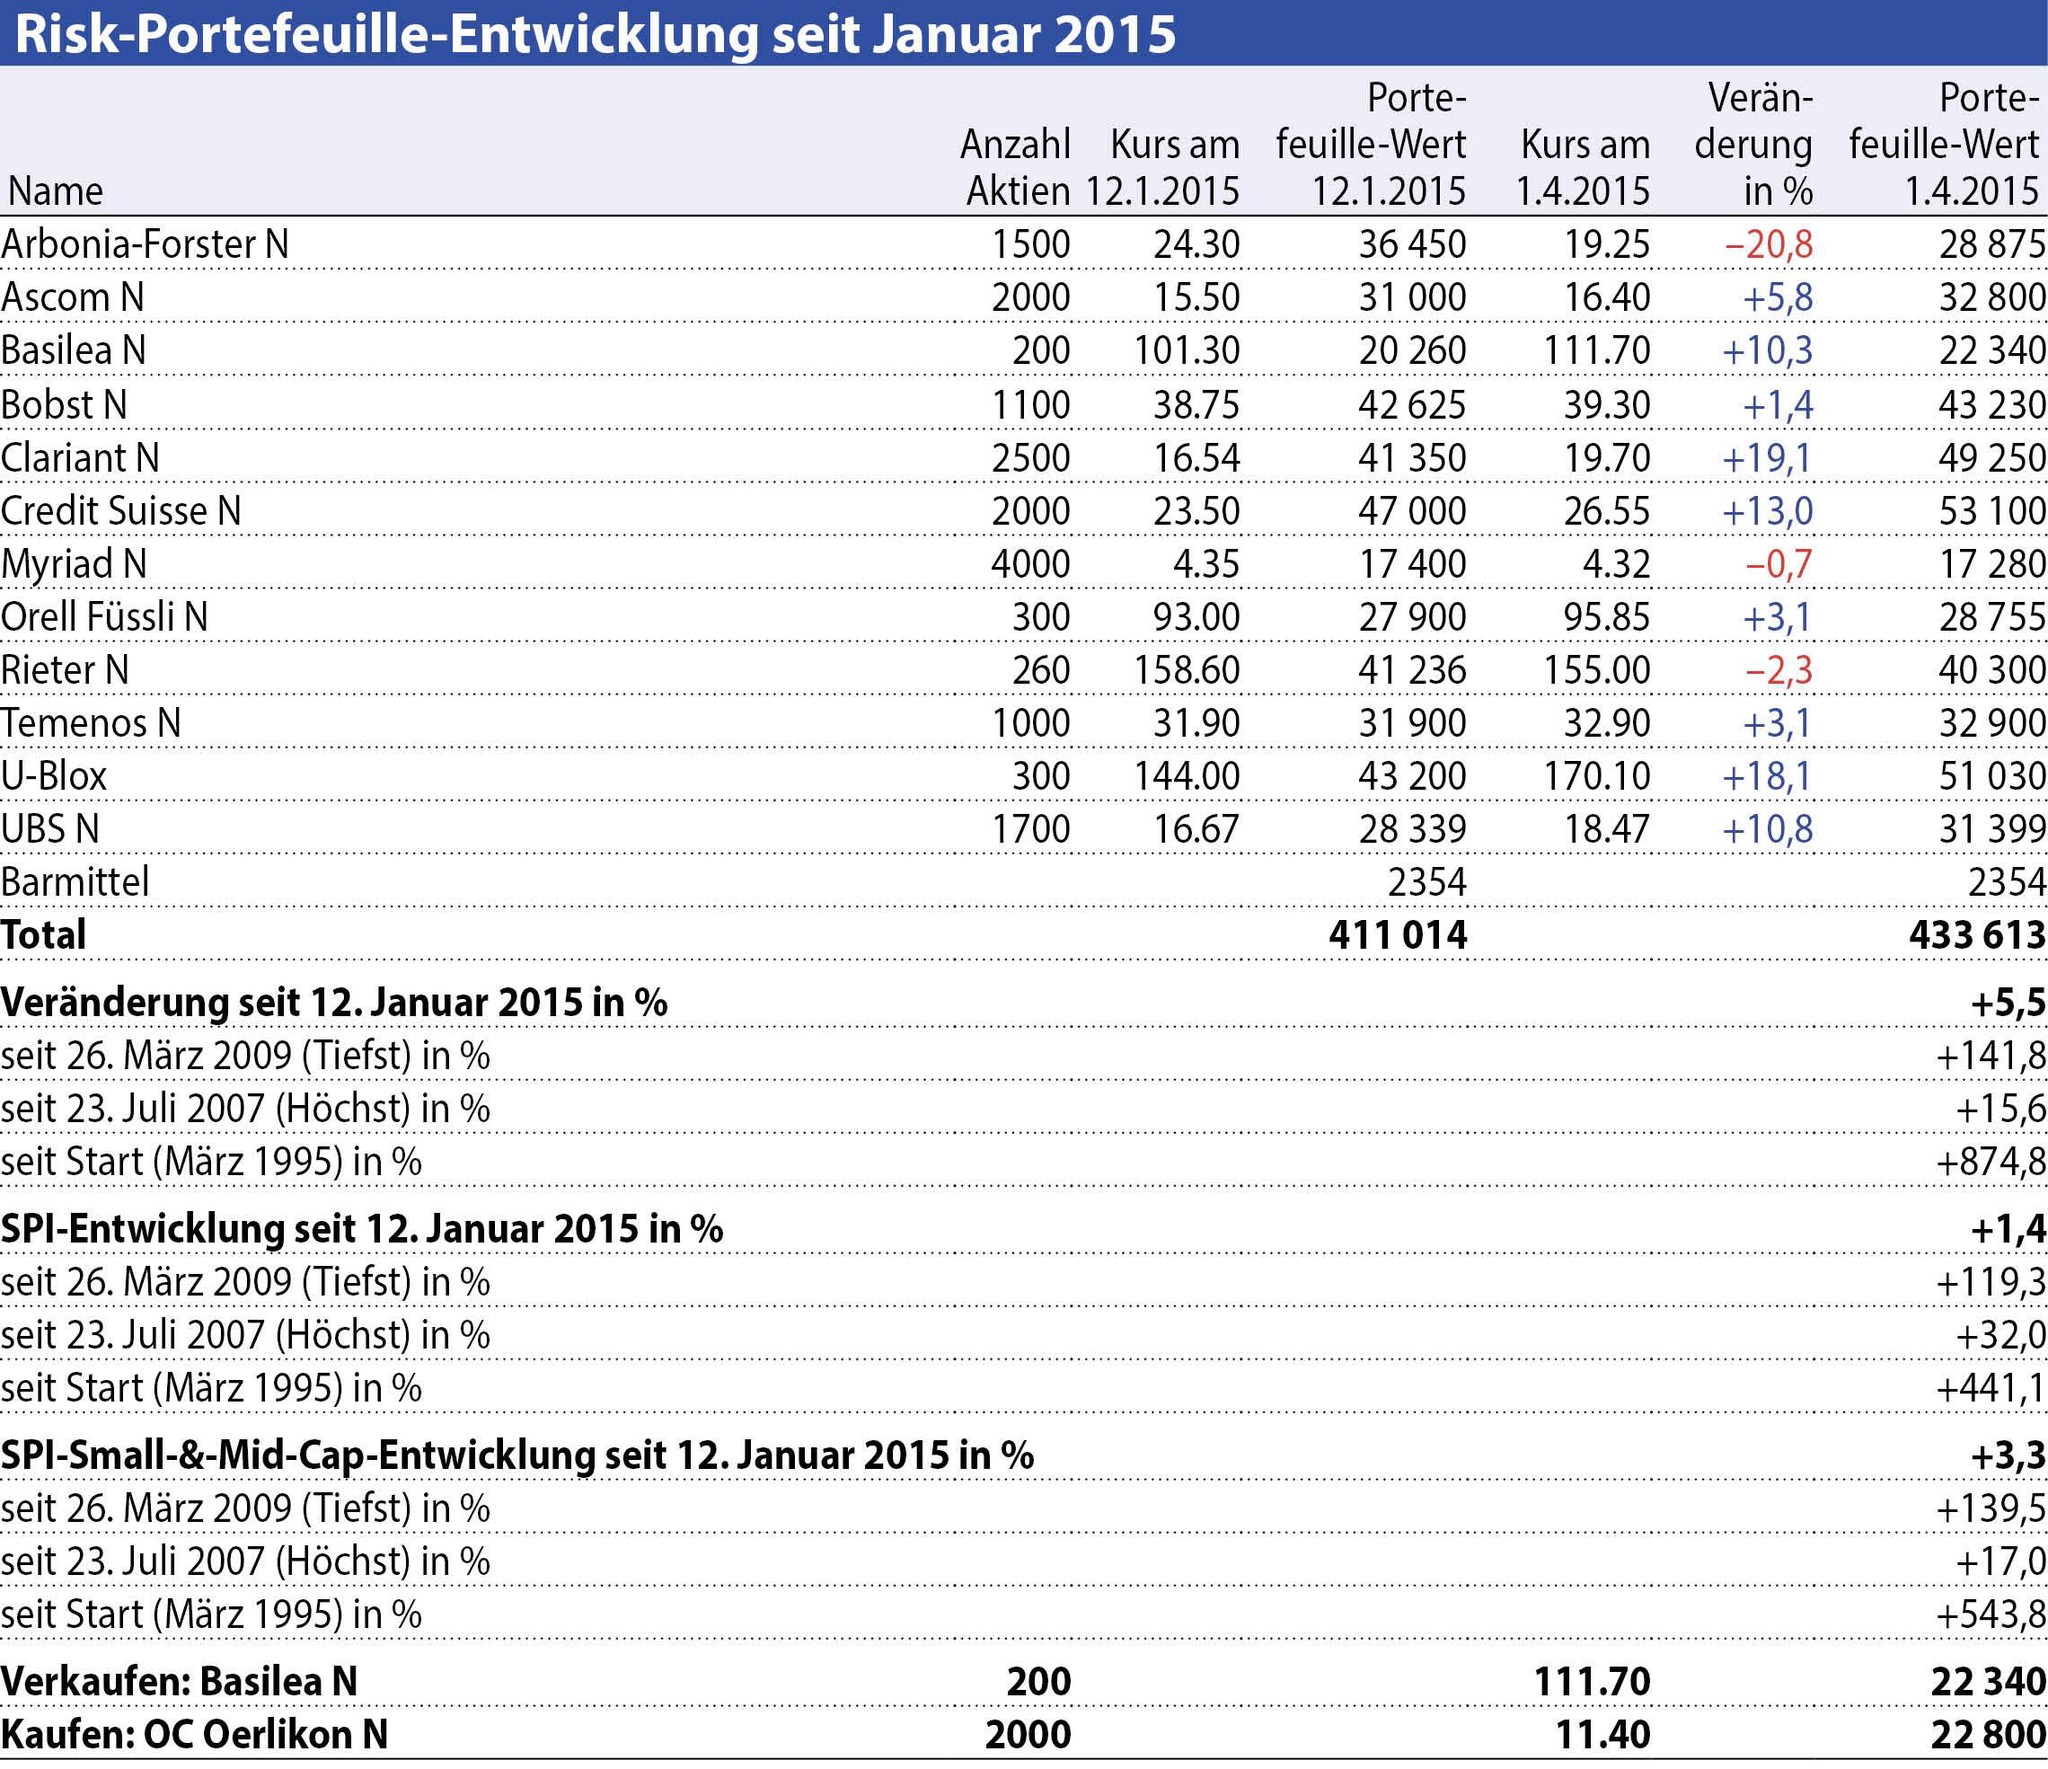Viewport: 2048px width, 1769px height.
Task: Select UBS N change value +10,8
Action: click(1766, 829)
